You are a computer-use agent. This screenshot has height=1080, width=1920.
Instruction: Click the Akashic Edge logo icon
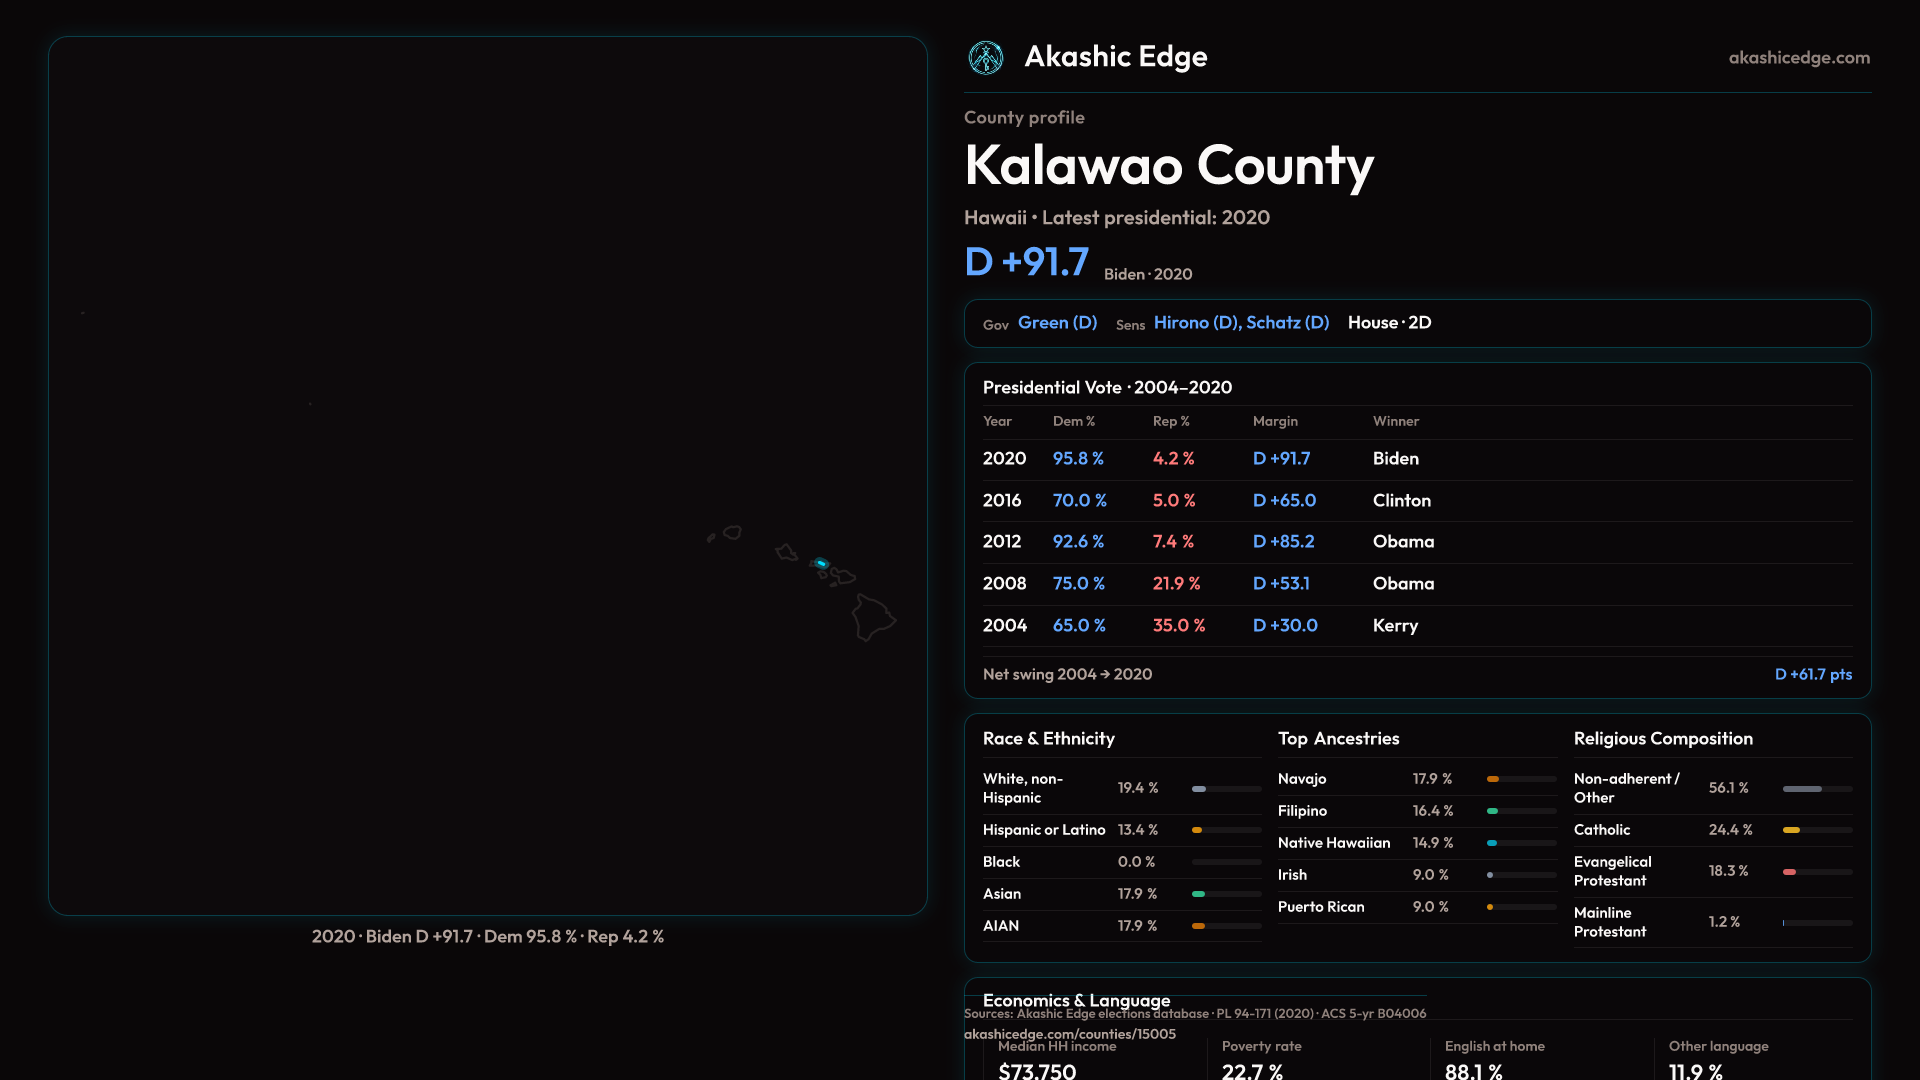point(985,58)
